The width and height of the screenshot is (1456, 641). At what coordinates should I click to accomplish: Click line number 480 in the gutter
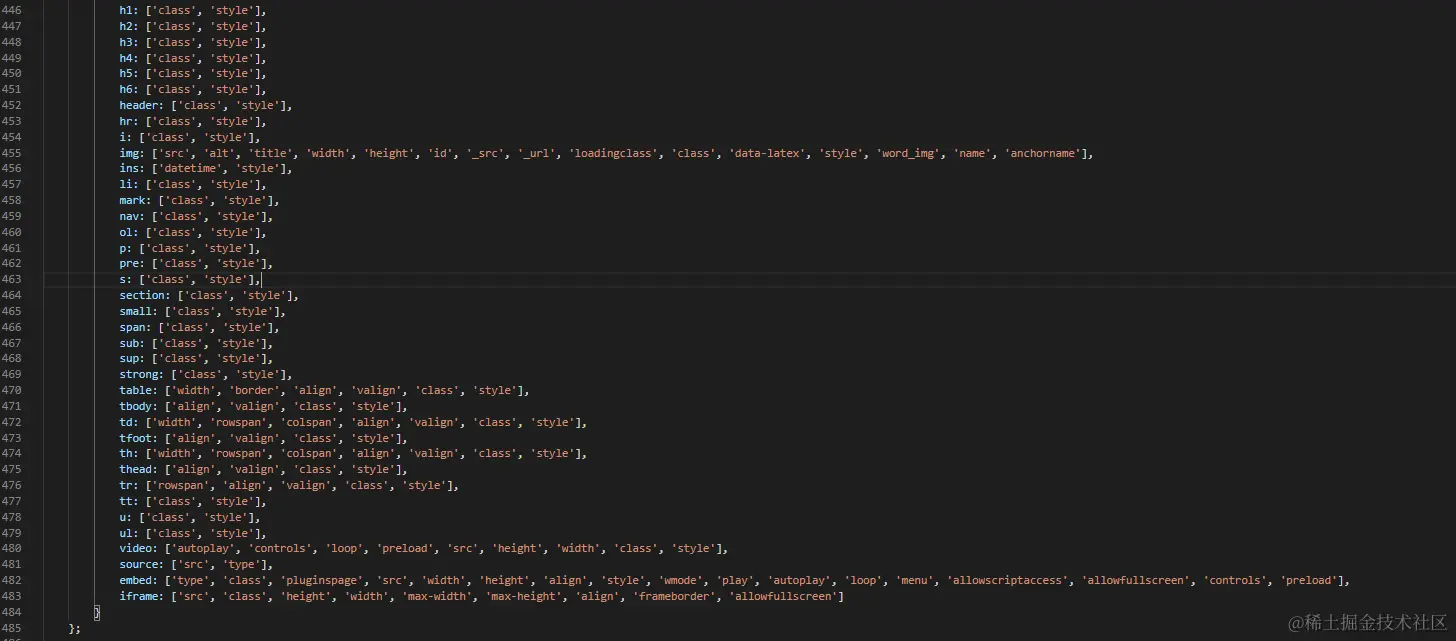click(x=11, y=549)
